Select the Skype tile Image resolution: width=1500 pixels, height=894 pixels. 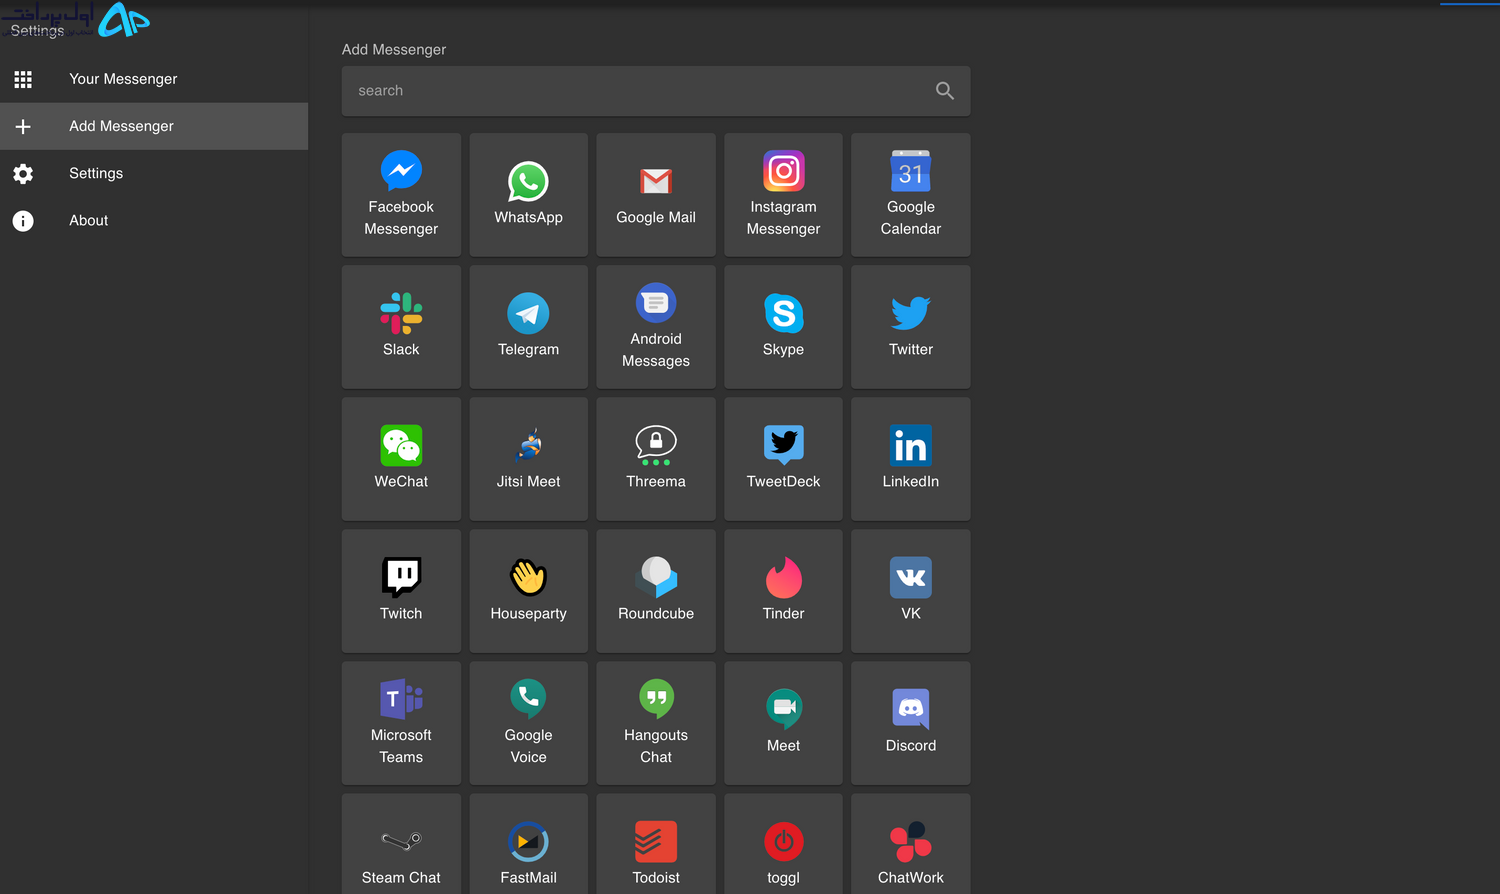tap(783, 327)
